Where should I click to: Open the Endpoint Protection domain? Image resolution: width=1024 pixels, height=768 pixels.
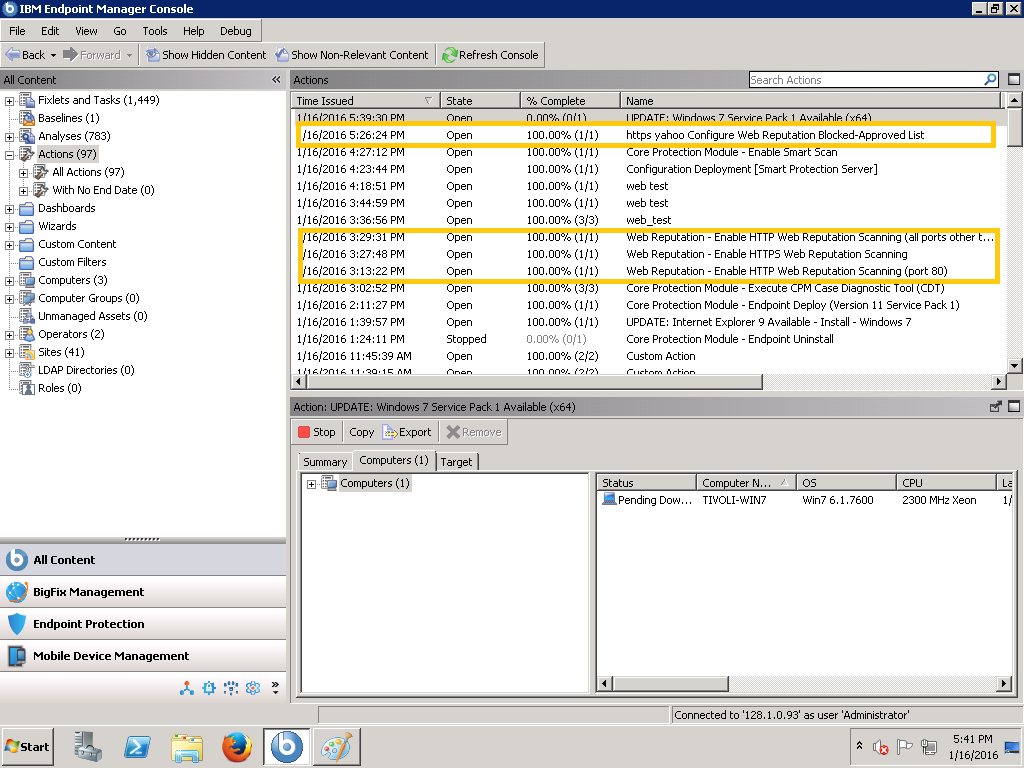[x=143, y=624]
